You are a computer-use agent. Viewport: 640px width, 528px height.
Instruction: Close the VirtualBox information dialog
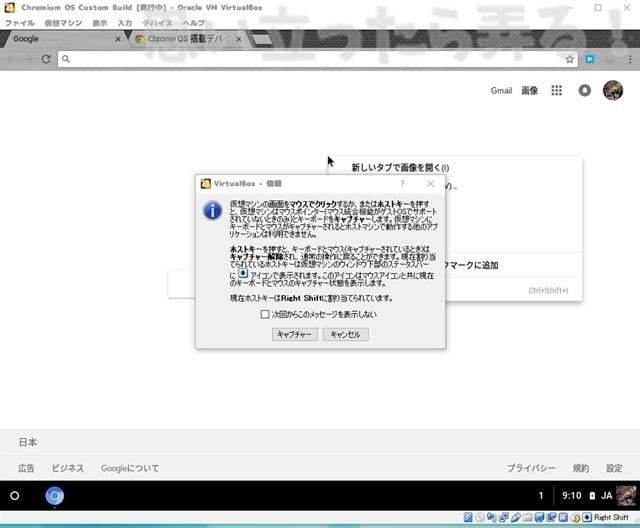coord(430,184)
